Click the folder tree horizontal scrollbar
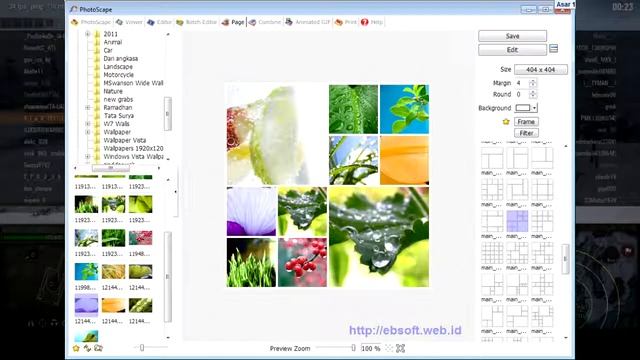 [110, 168]
